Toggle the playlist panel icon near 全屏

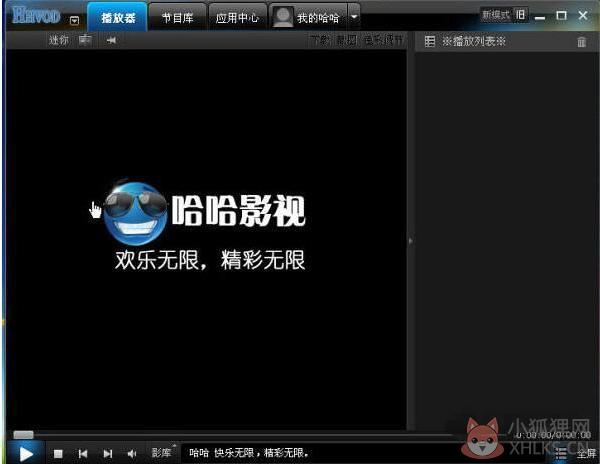coord(561,454)
